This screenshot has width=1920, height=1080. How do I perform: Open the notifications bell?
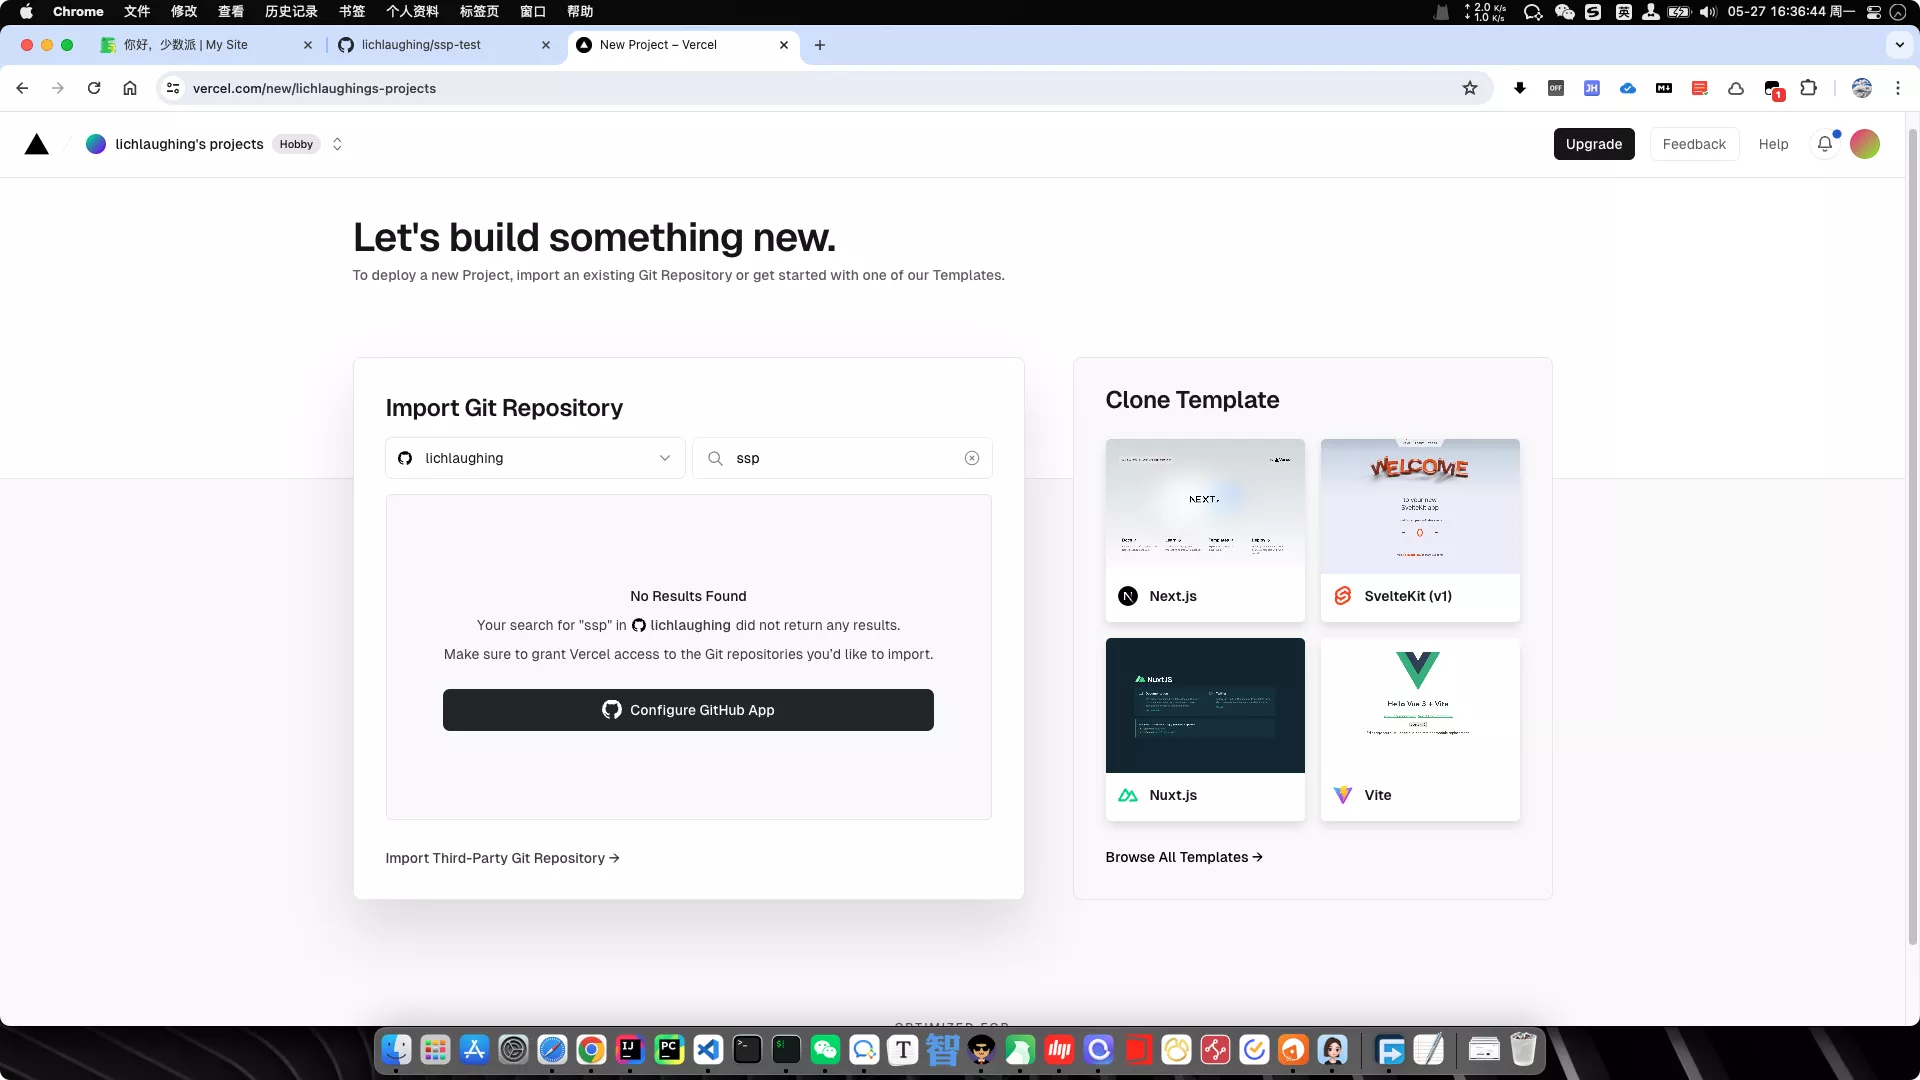(x=1825, y=144)
